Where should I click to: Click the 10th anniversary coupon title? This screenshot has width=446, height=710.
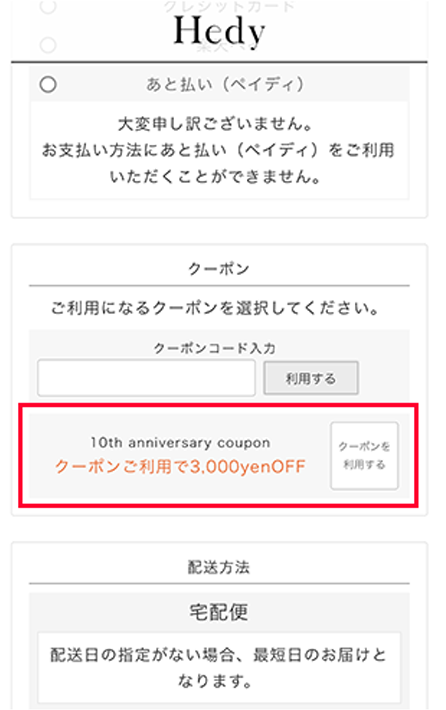click(180, 442)
